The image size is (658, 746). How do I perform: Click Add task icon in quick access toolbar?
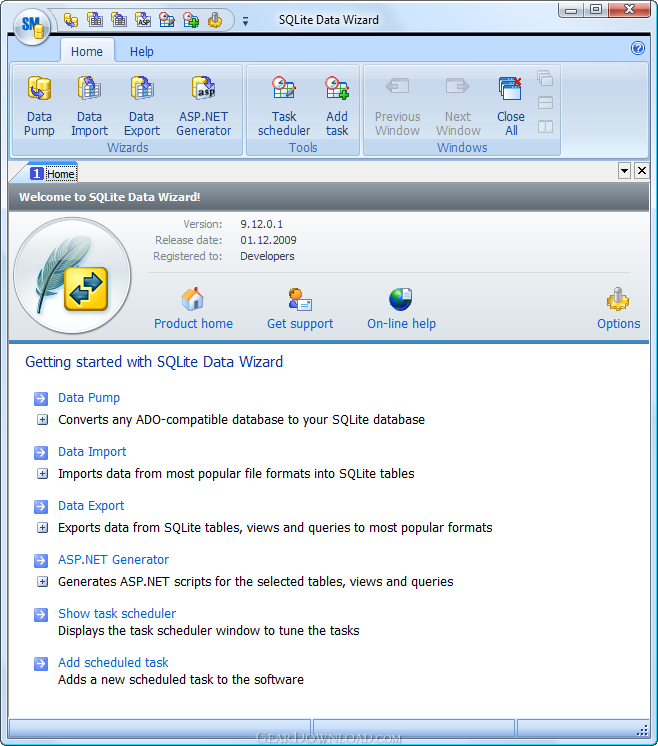click(x=191, y=20)
